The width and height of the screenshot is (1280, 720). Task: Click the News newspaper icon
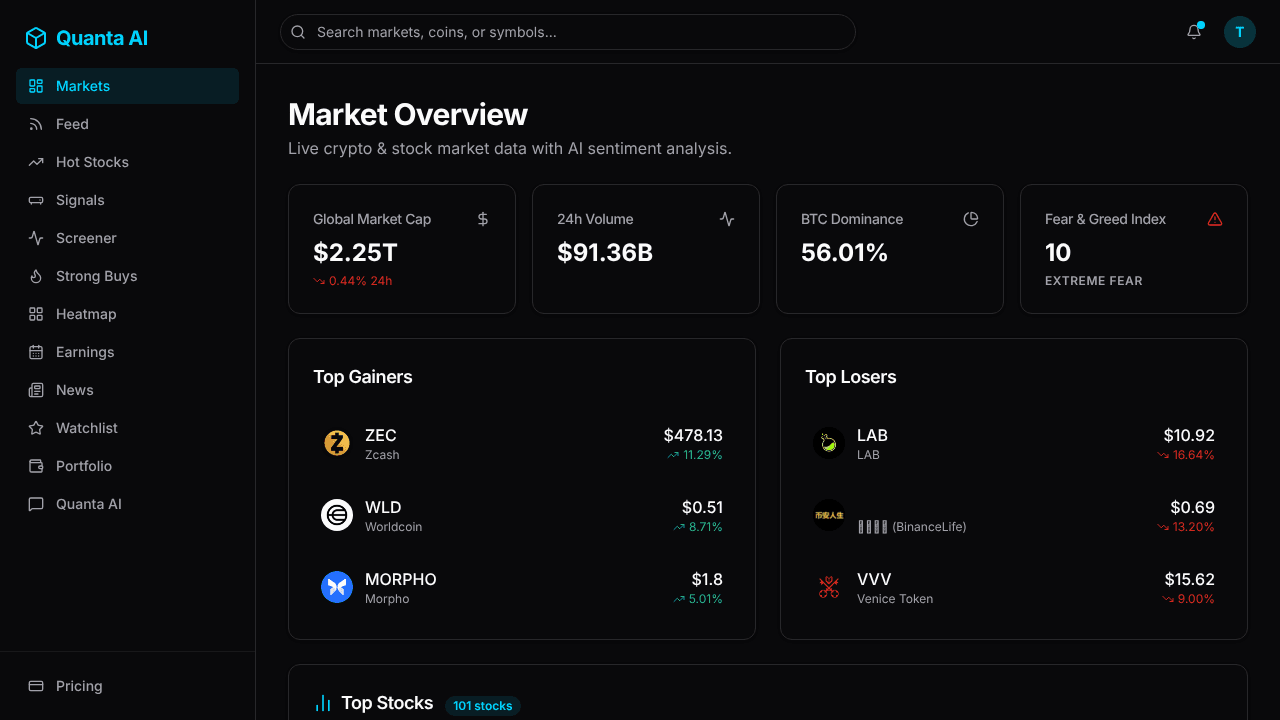[x=36, y=390]
